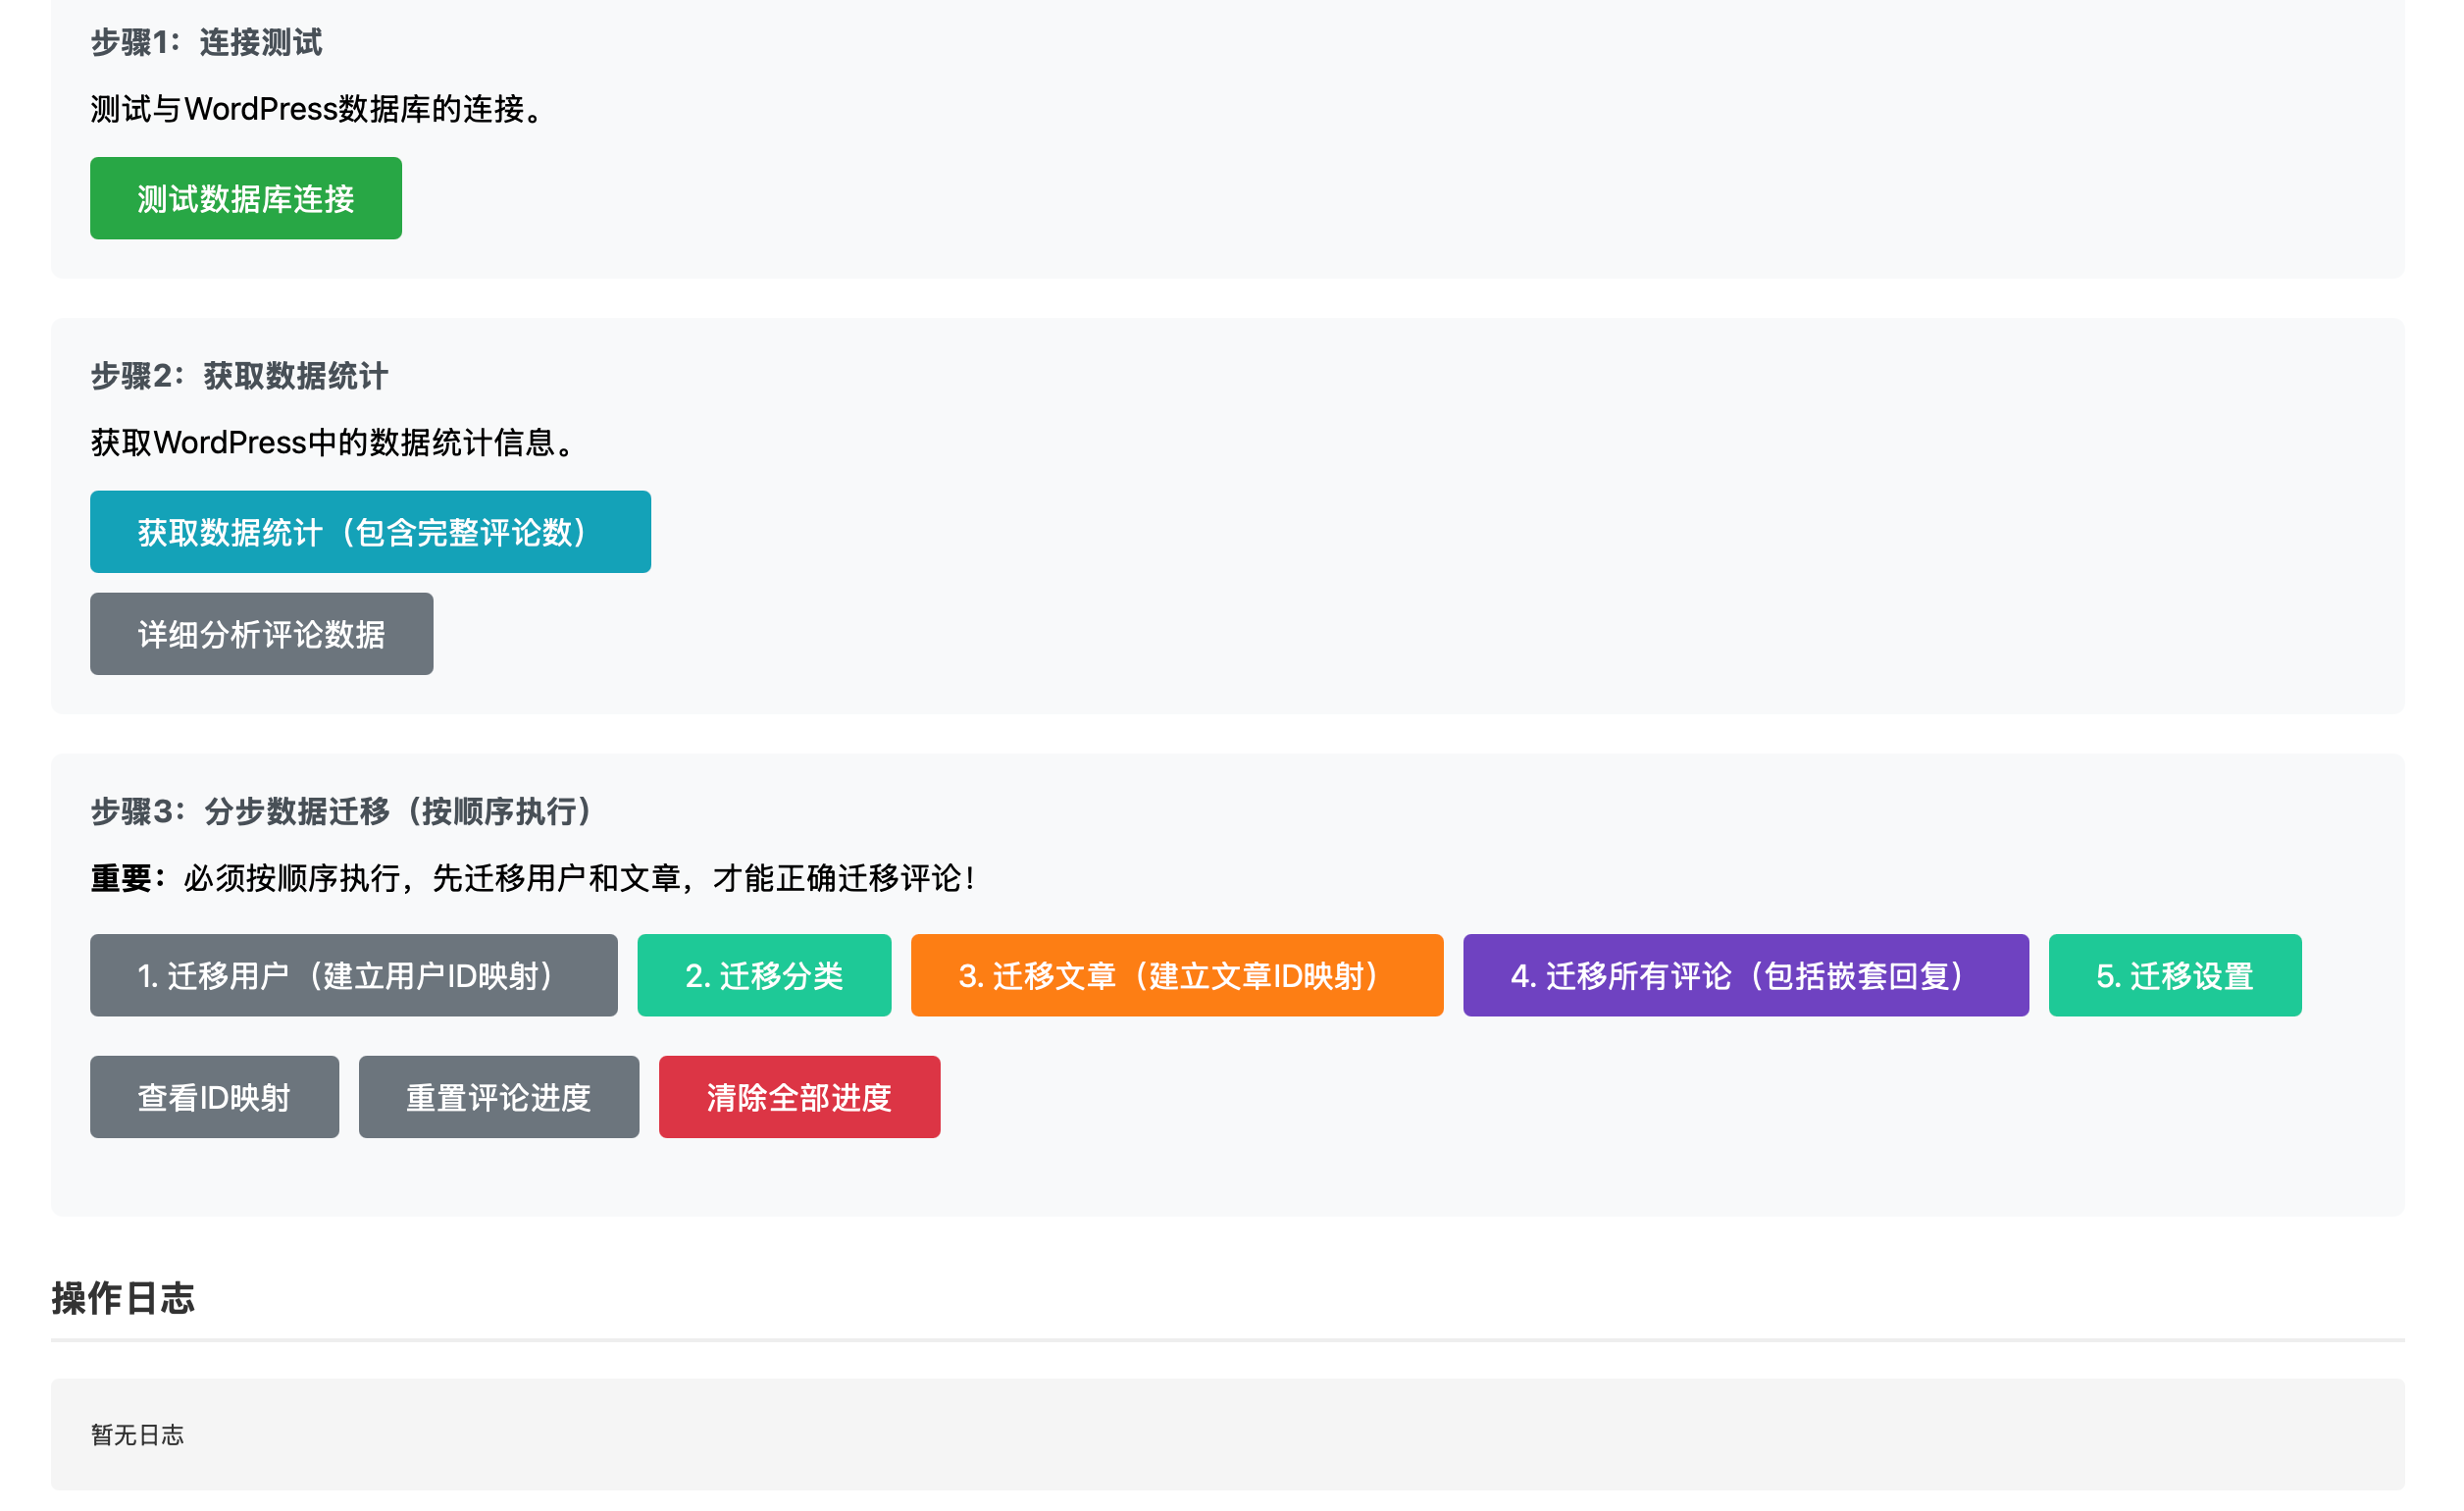Click the 必须按顺序执行 warning sentence

(580, 878)
